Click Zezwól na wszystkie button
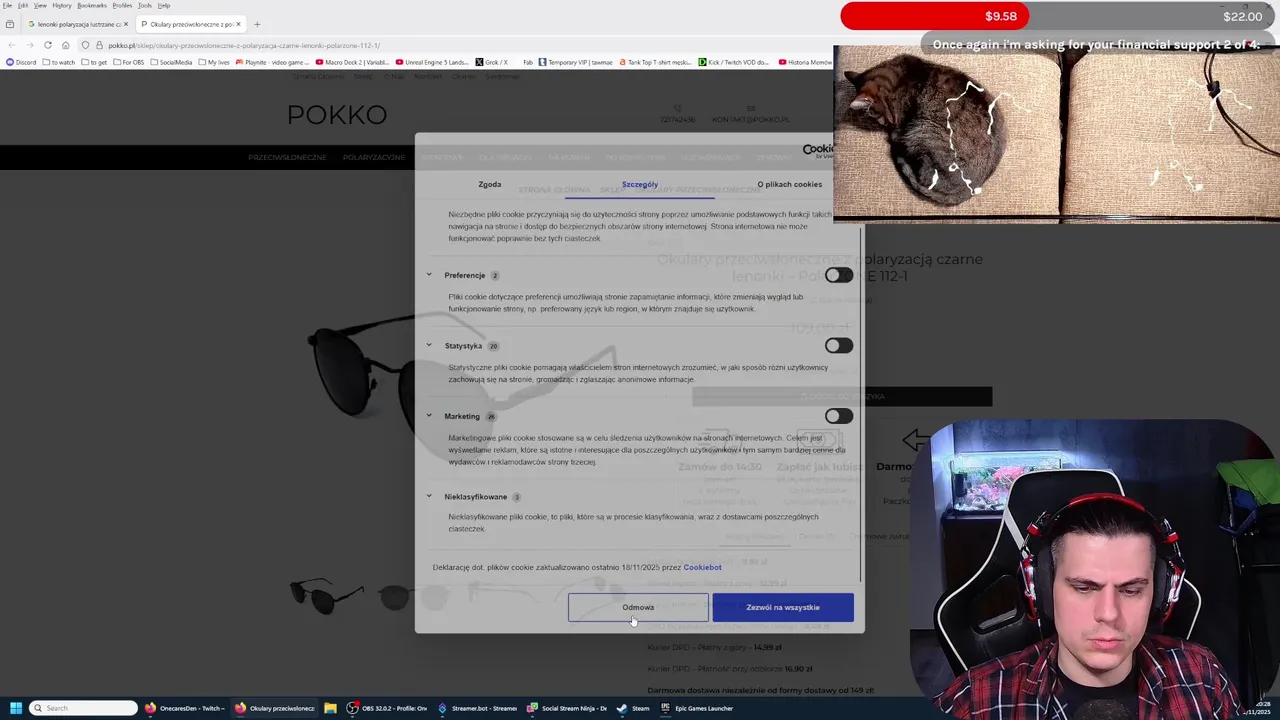Screen dimensions: 1280x720 (783, 607)
